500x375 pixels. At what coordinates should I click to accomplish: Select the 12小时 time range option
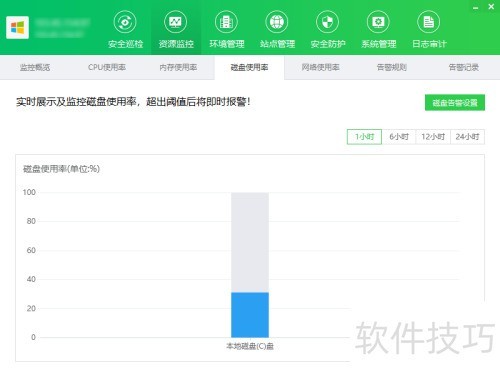[433, 137]
